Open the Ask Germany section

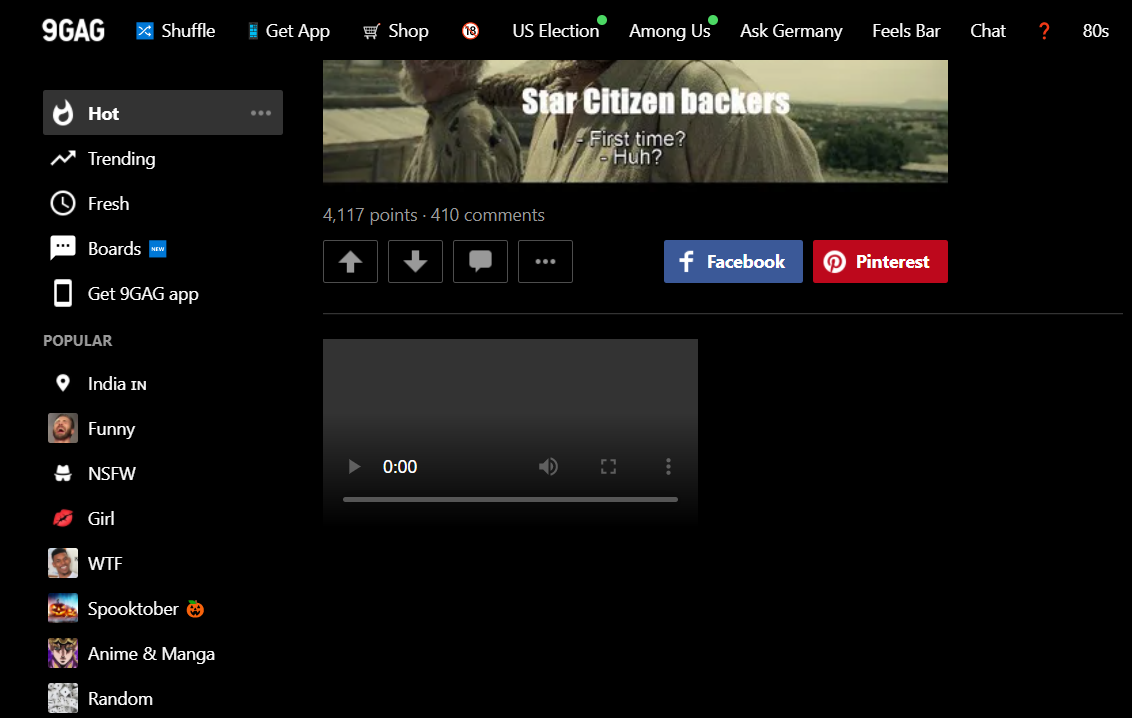791,31
